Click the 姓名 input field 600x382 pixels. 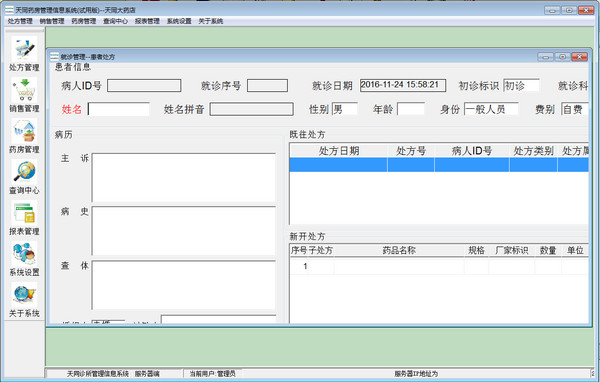pos(119,109)
